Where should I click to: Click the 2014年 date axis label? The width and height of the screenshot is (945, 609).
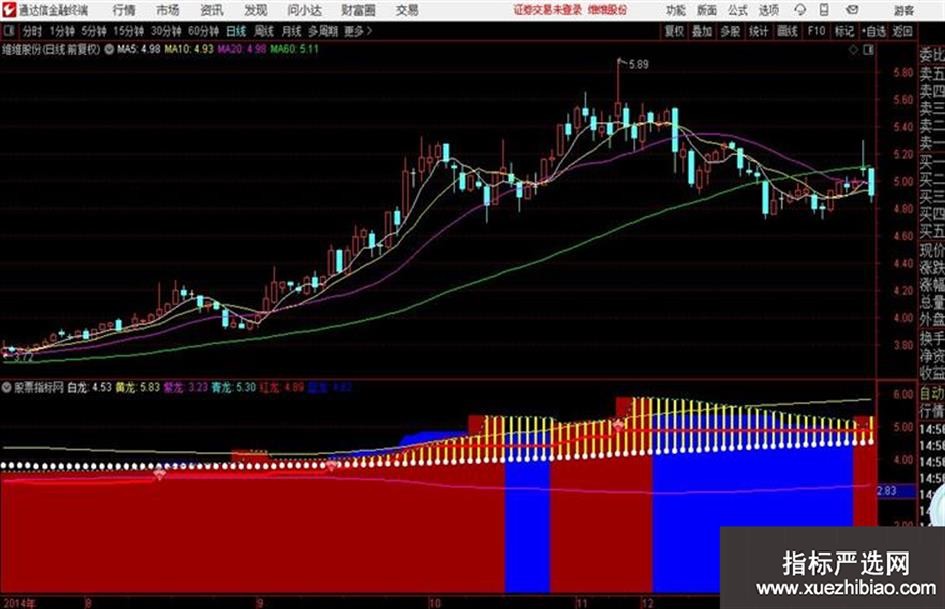(19, 603)
